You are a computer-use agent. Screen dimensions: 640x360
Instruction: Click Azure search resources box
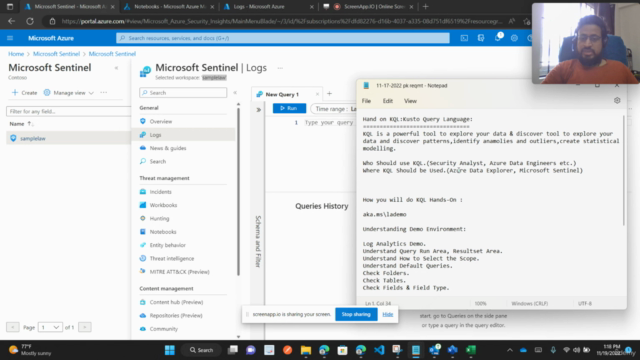click(x=282, y=38)
